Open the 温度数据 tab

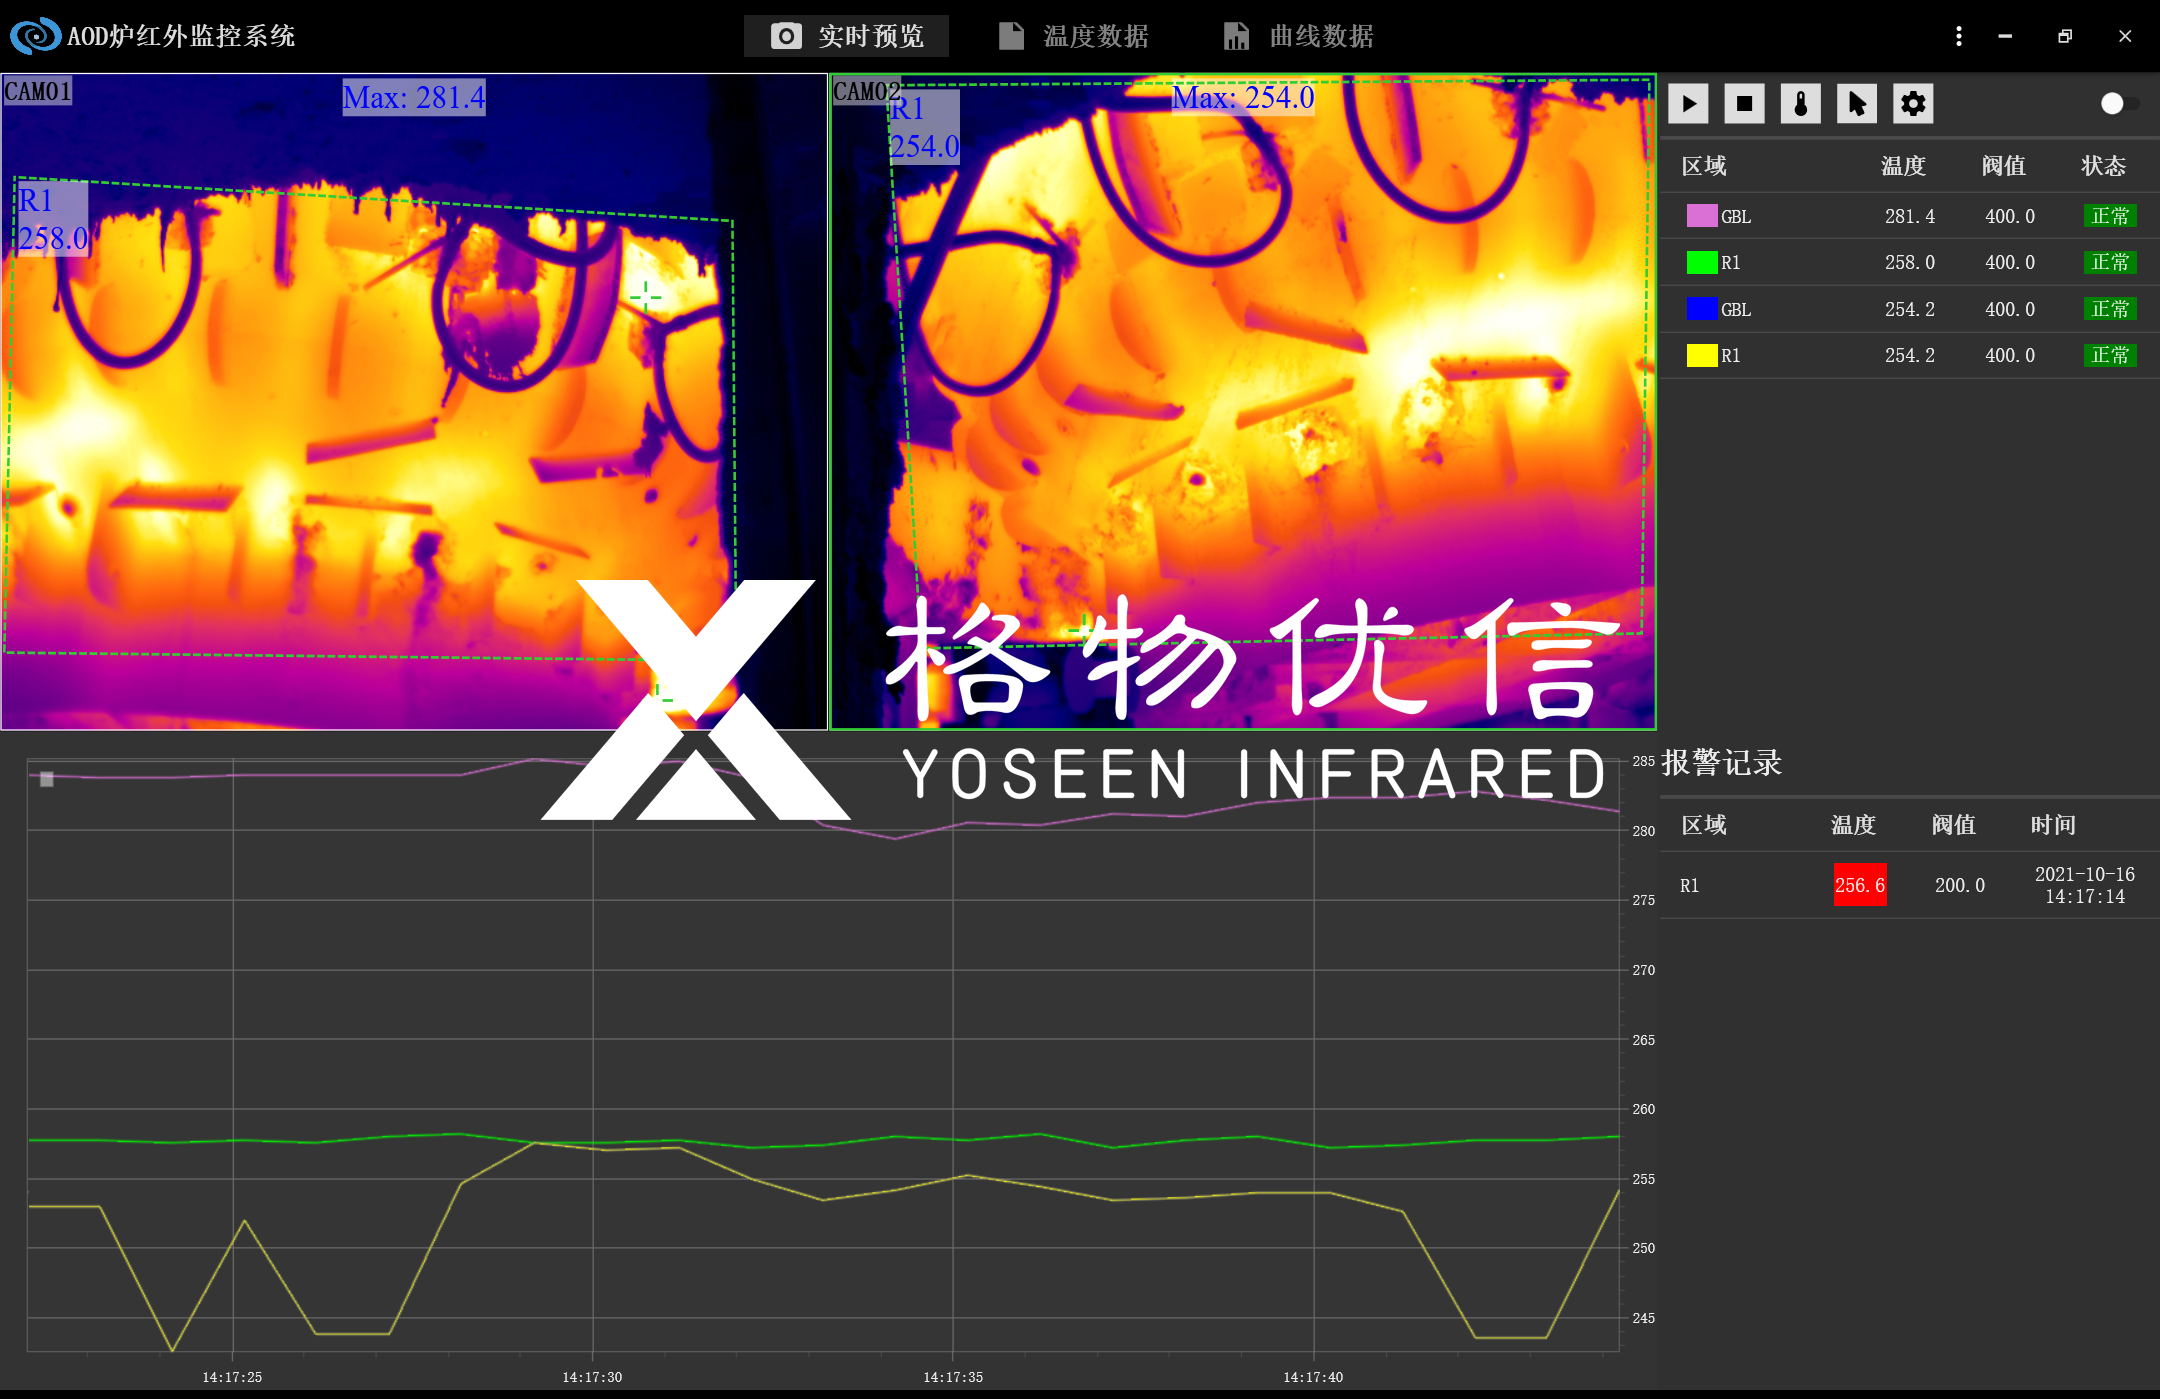pos(1093,35)
